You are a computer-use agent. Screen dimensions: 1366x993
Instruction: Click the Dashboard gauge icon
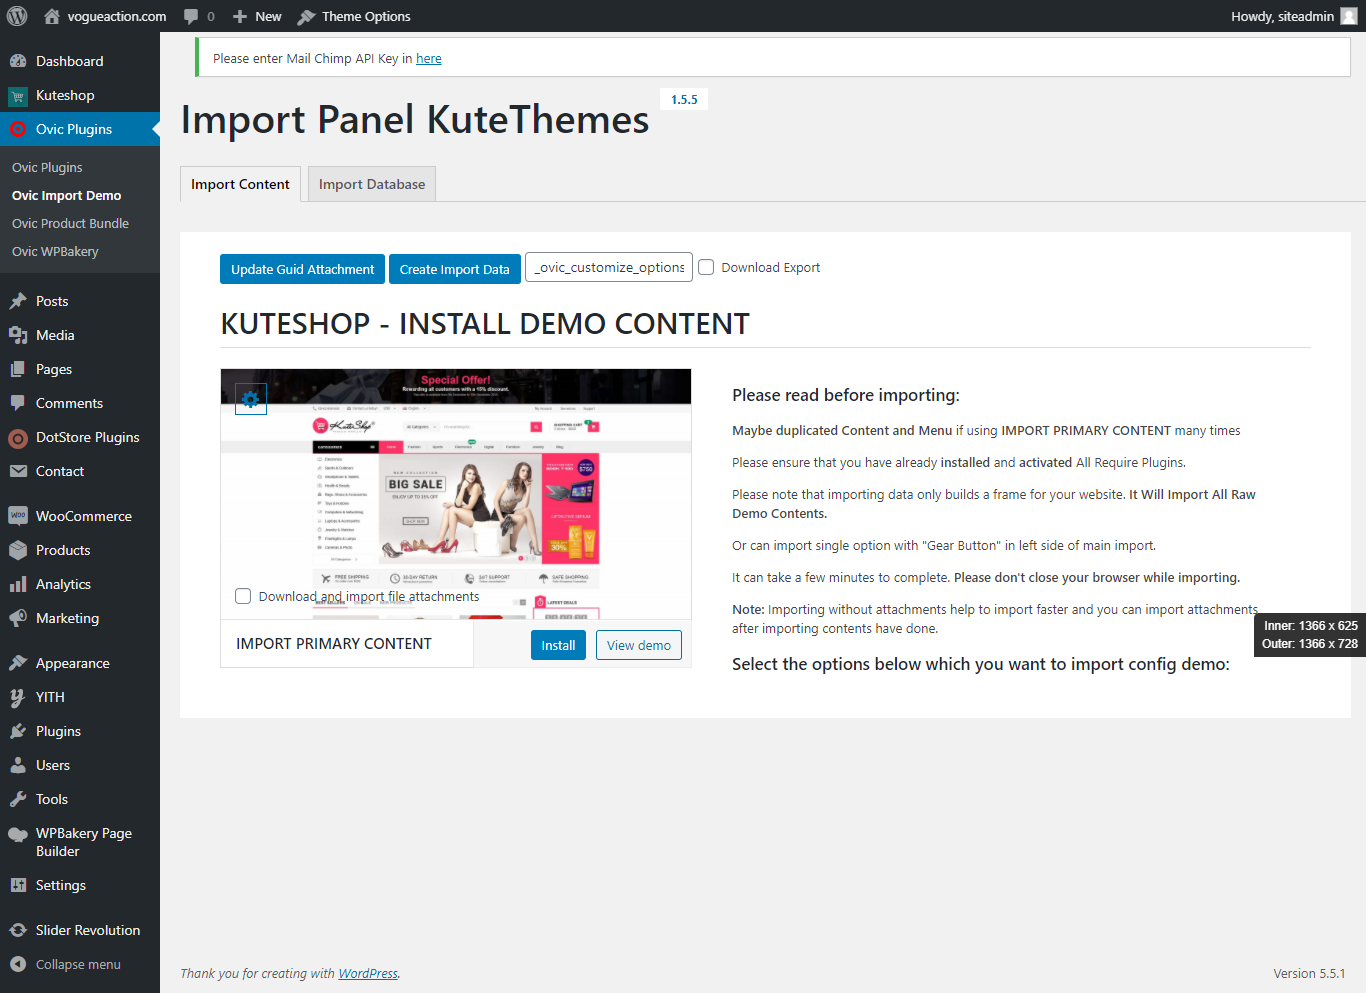pyautogui.click(x=18, y=61)
